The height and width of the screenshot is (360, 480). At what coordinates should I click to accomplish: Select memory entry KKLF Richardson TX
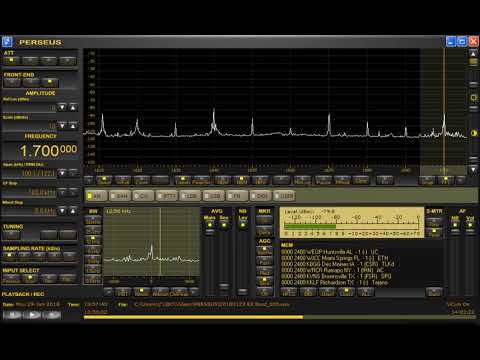pos(335,282)
